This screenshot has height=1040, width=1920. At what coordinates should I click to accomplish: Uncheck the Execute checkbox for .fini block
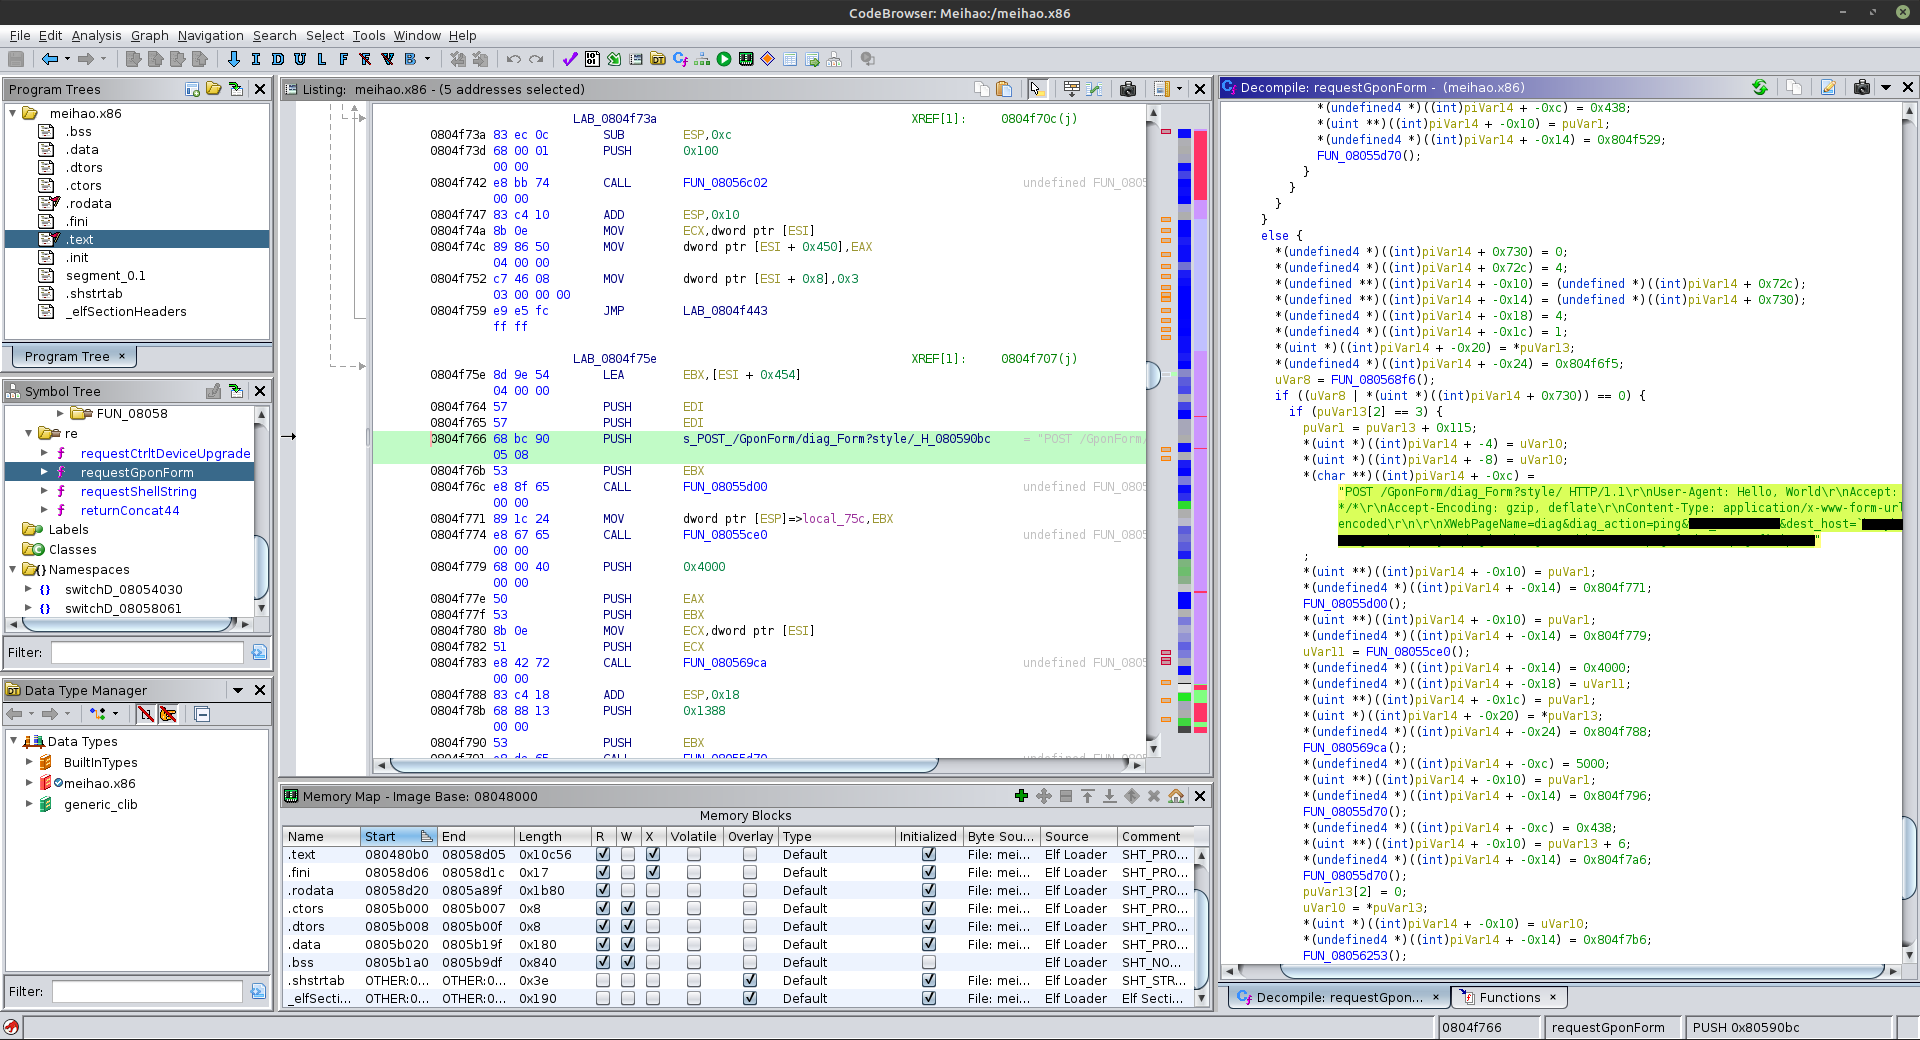click(652, 873)
